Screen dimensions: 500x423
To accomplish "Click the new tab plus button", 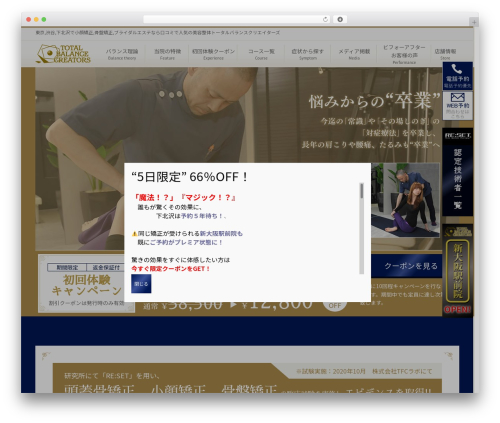I will coord(474,22).
